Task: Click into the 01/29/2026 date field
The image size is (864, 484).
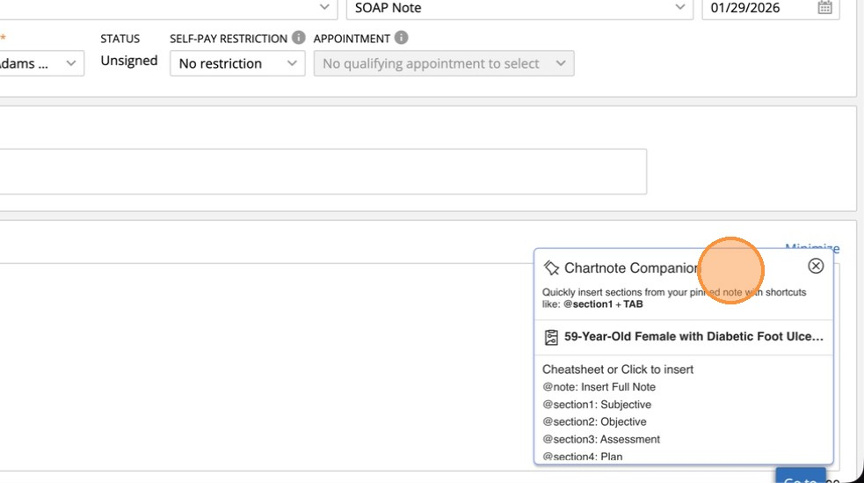Action: (756, 8)
